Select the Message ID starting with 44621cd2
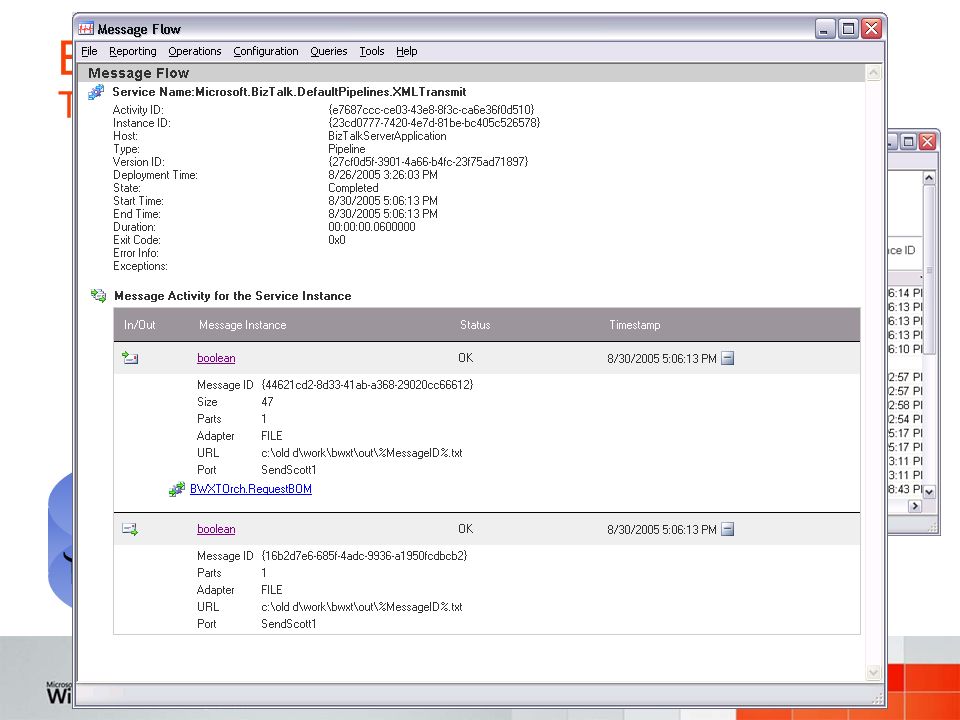The image size is (960, 720). point(367,385)
